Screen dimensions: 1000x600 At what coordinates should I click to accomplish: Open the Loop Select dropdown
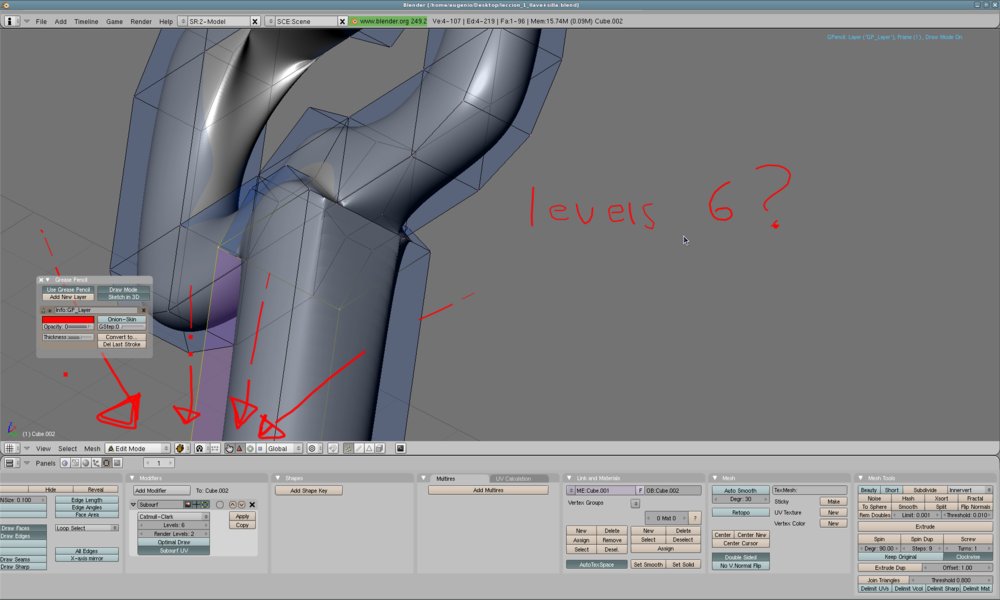coord(87,528)
